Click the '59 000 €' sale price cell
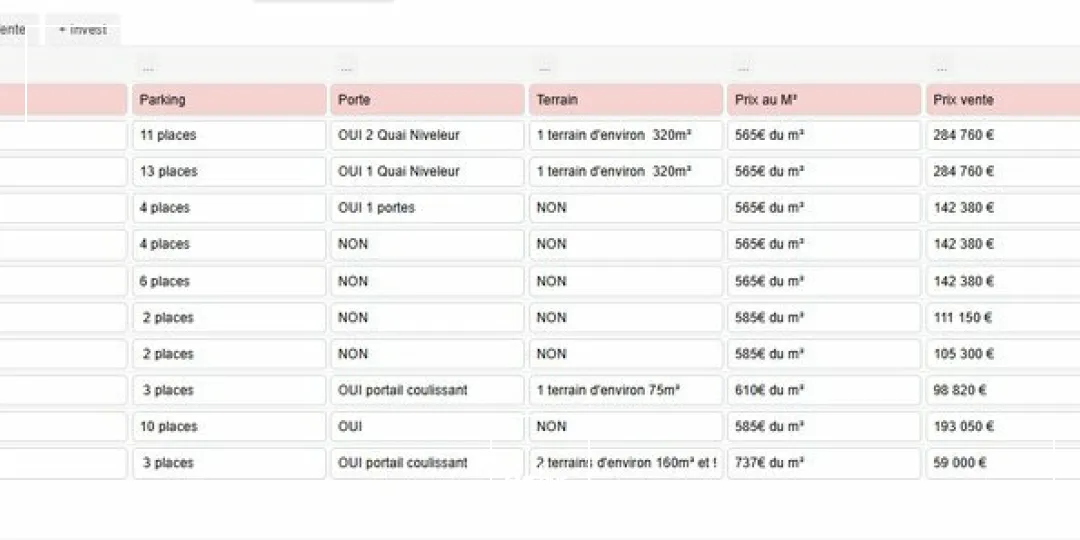The height and width of the screenshot is (540, 1080). click(x=1002, y=463)
